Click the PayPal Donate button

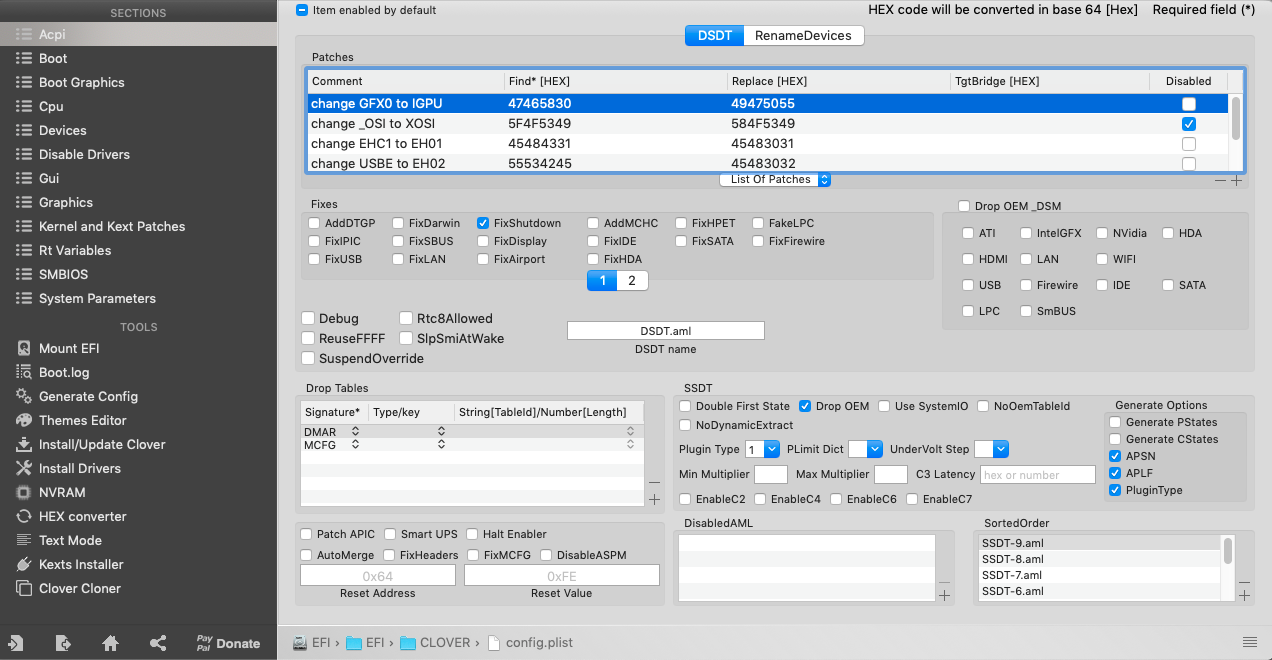(227, 643)
